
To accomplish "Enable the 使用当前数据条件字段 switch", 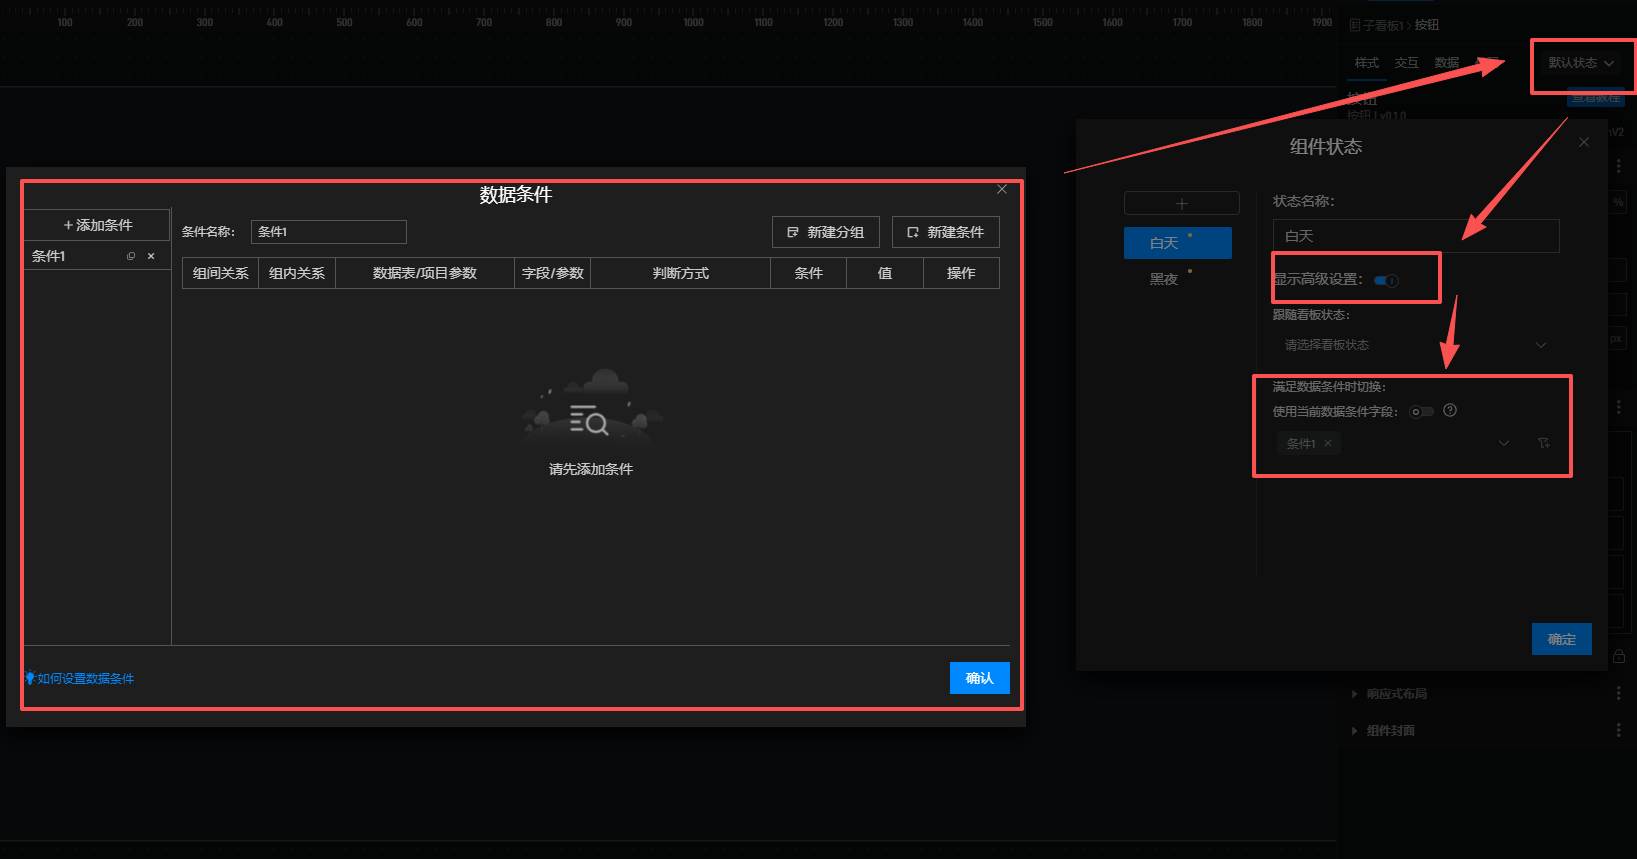I will [1421, 411].
